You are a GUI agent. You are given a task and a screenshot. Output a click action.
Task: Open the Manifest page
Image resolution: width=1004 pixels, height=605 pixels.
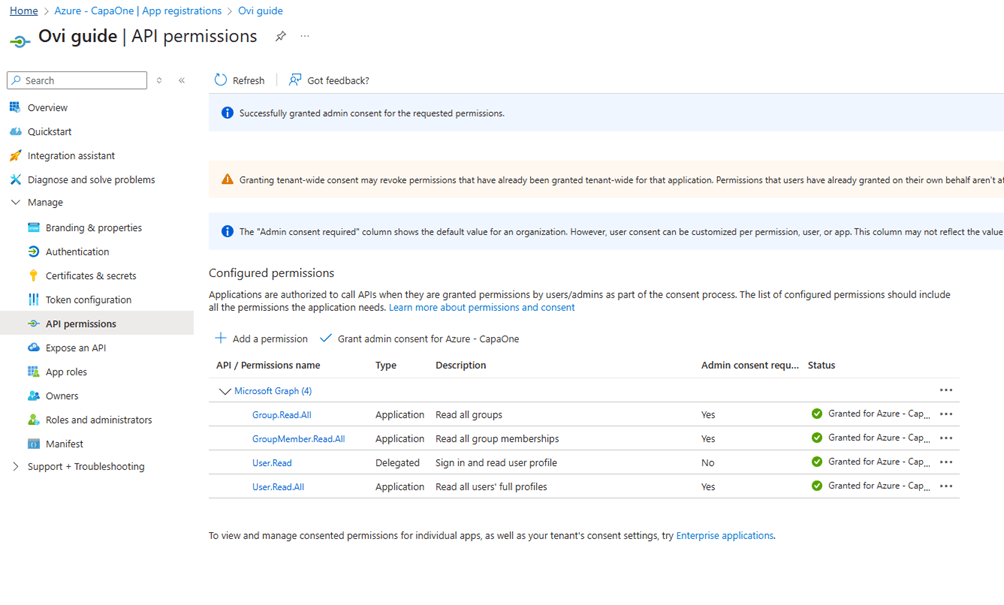[x=64, y=444]
